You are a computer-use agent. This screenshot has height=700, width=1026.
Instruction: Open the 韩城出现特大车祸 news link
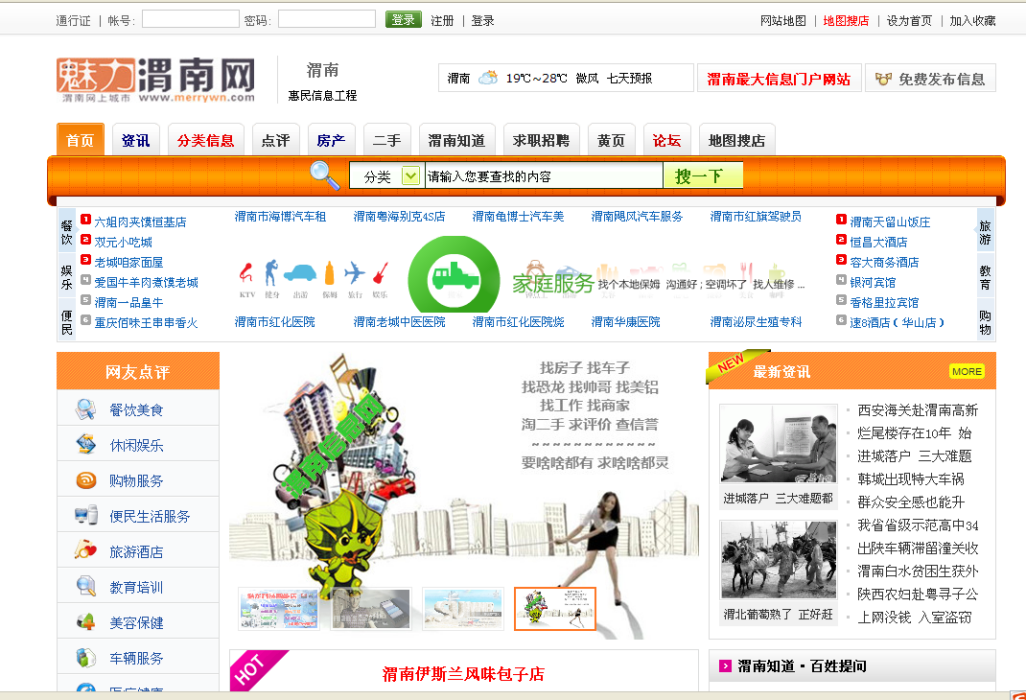[x=911, y=479]
